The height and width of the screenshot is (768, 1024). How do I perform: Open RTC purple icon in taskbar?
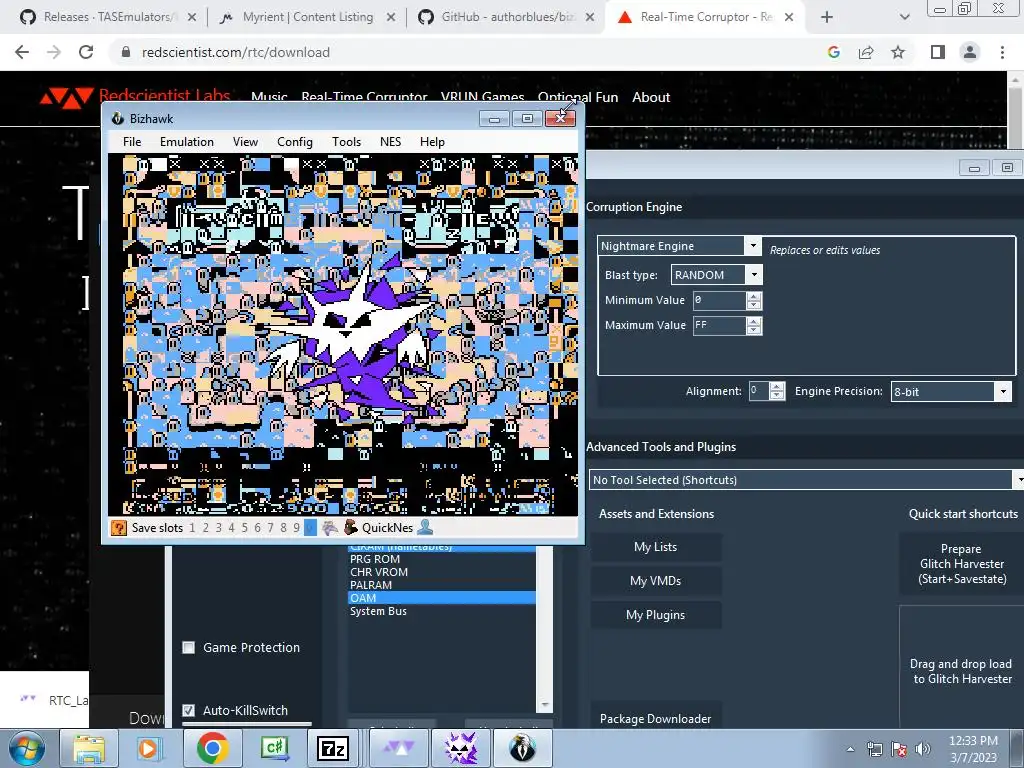(x=398, y=748)
